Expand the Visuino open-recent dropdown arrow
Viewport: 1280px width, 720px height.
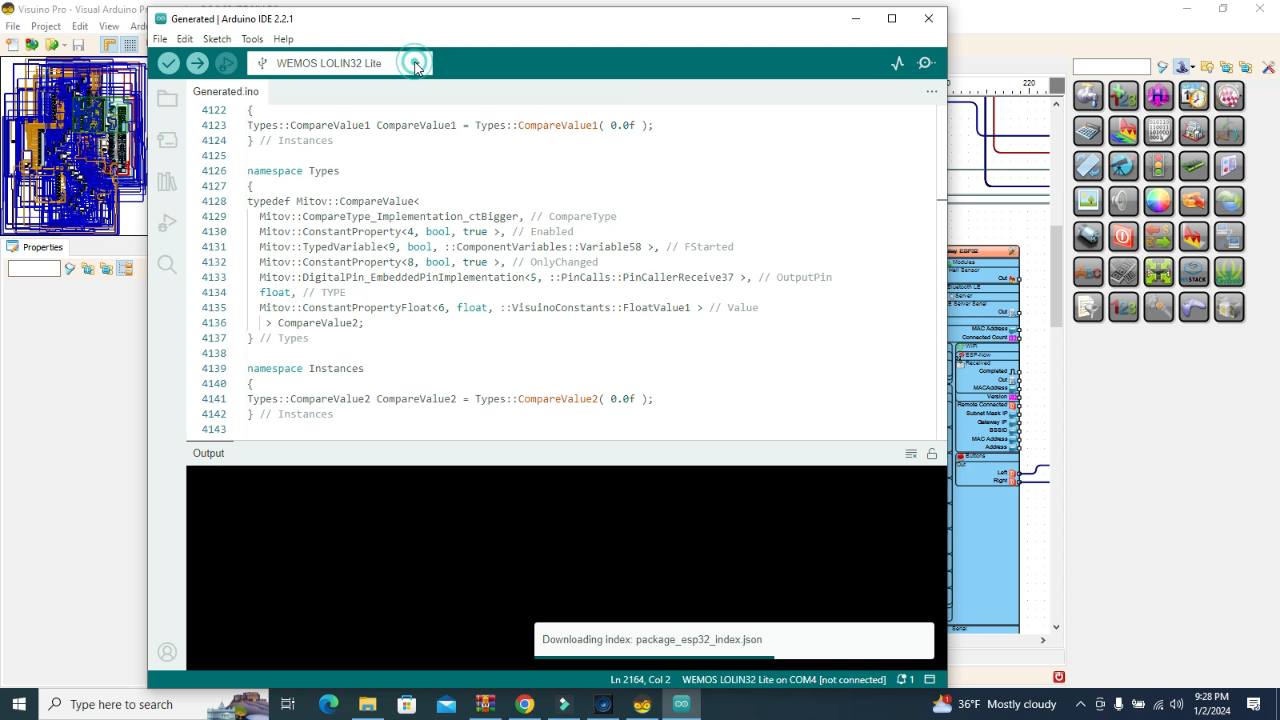pyautogui.click(x=64, y=45)
